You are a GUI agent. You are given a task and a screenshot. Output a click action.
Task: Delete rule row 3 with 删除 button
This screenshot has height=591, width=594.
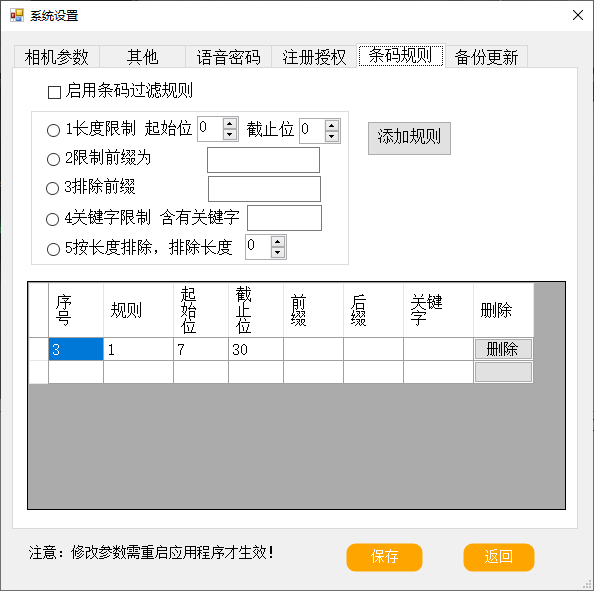coord(503,349)
